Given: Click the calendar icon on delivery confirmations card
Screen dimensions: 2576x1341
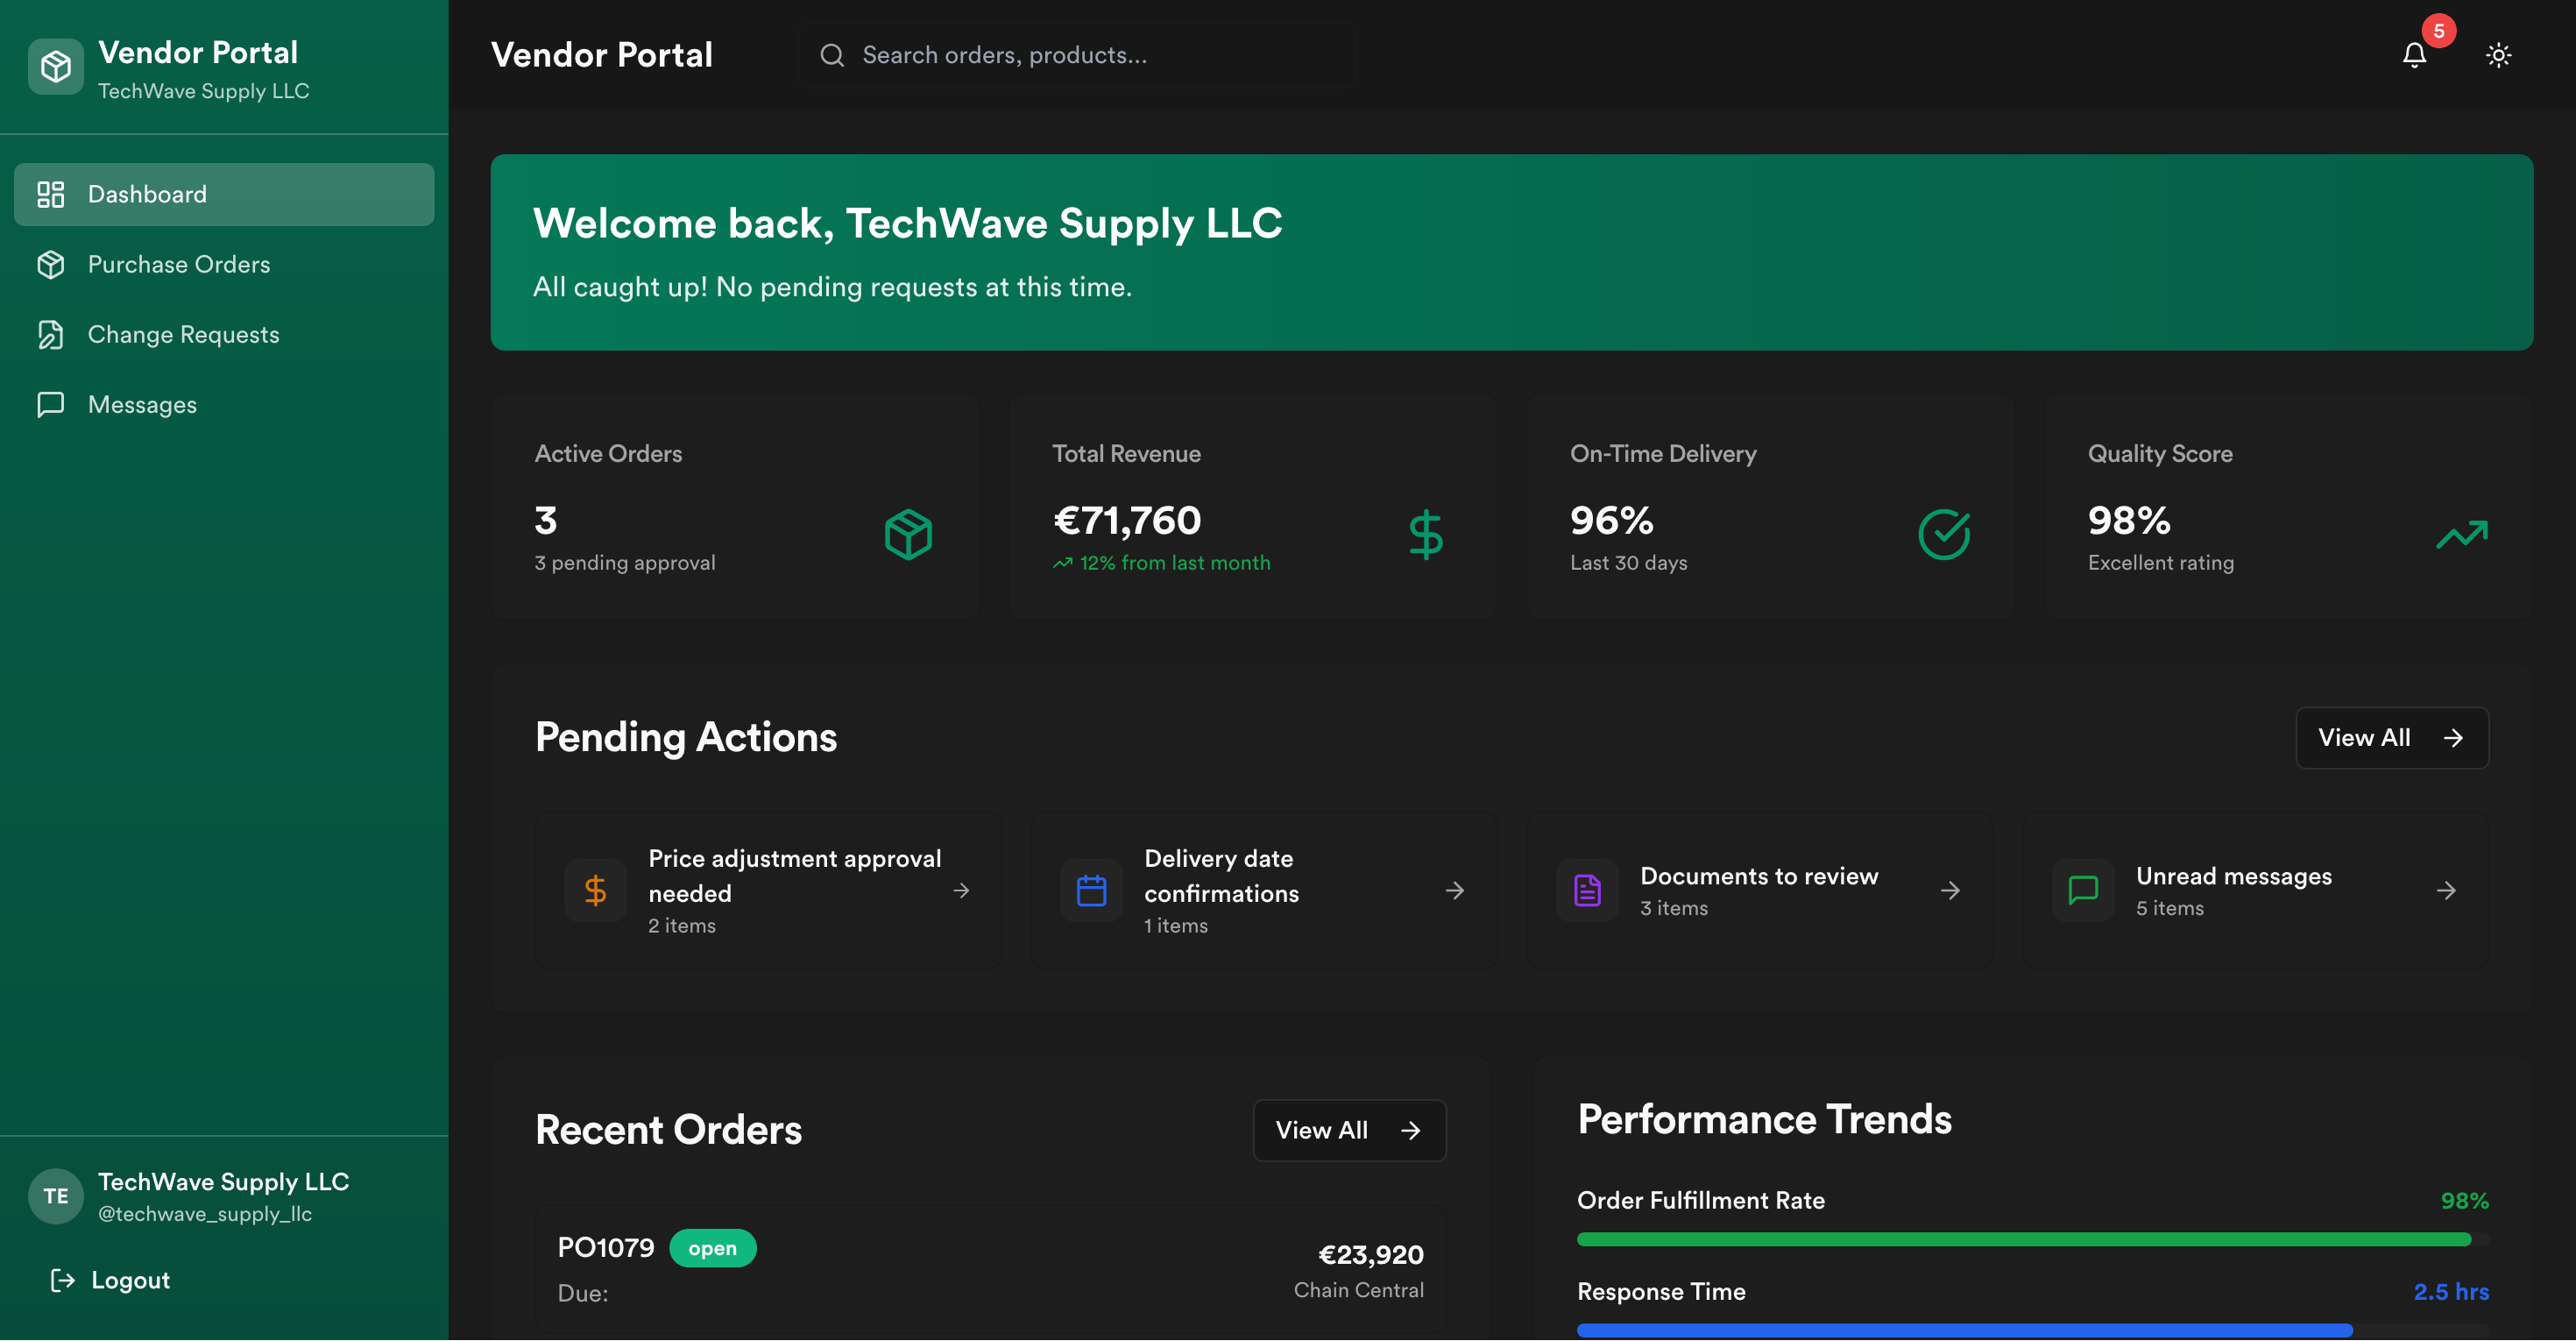Looking at the screenshot, I should pyautogui.click(x=1091, y=890).
